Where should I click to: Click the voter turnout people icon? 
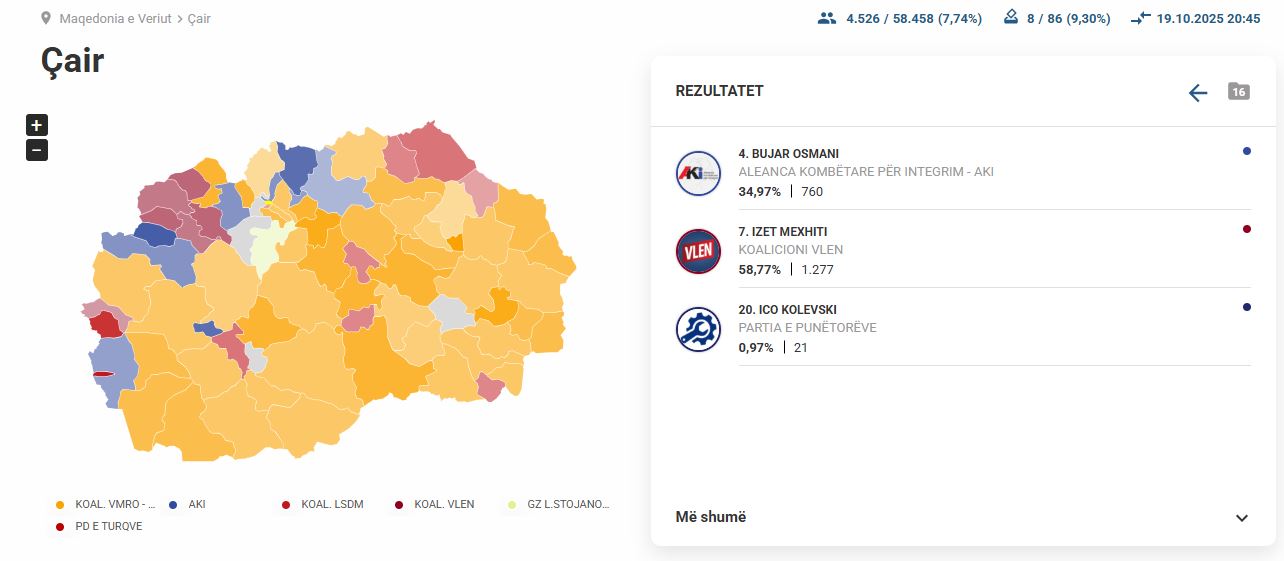point(826,18)
